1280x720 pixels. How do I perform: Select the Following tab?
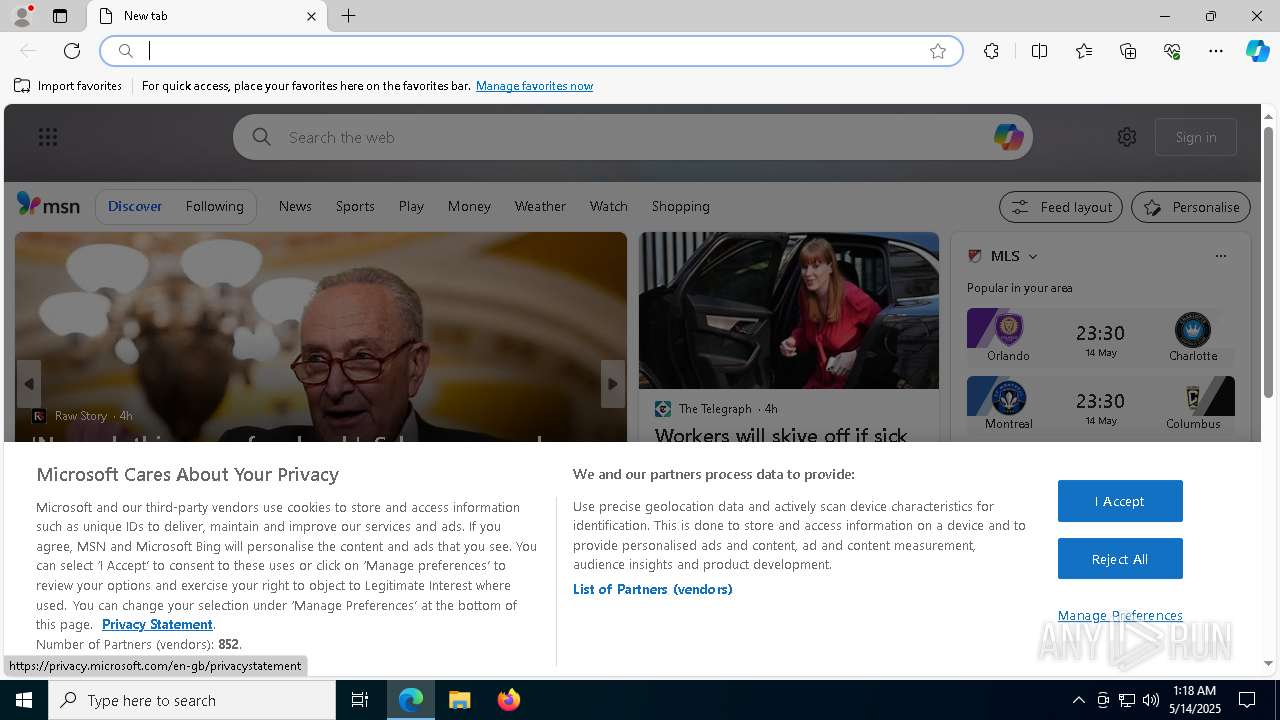coord(215,206)
